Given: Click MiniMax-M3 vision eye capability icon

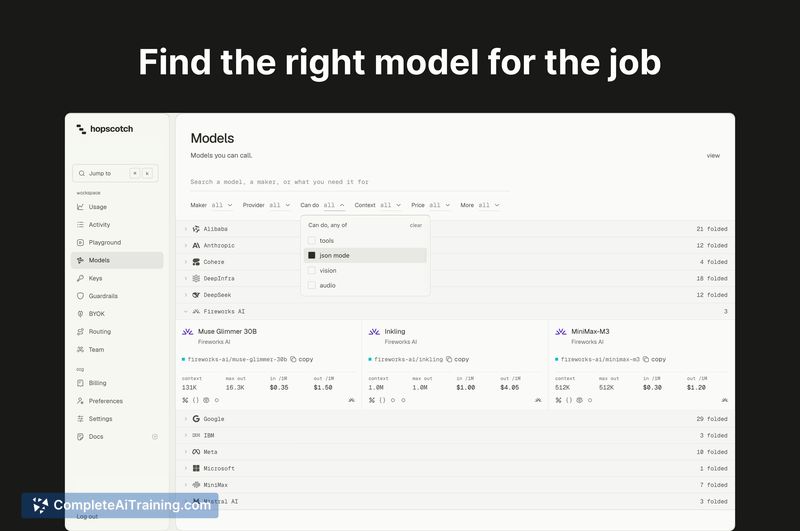Looking at the screenshot, I should tap(580, 400).
